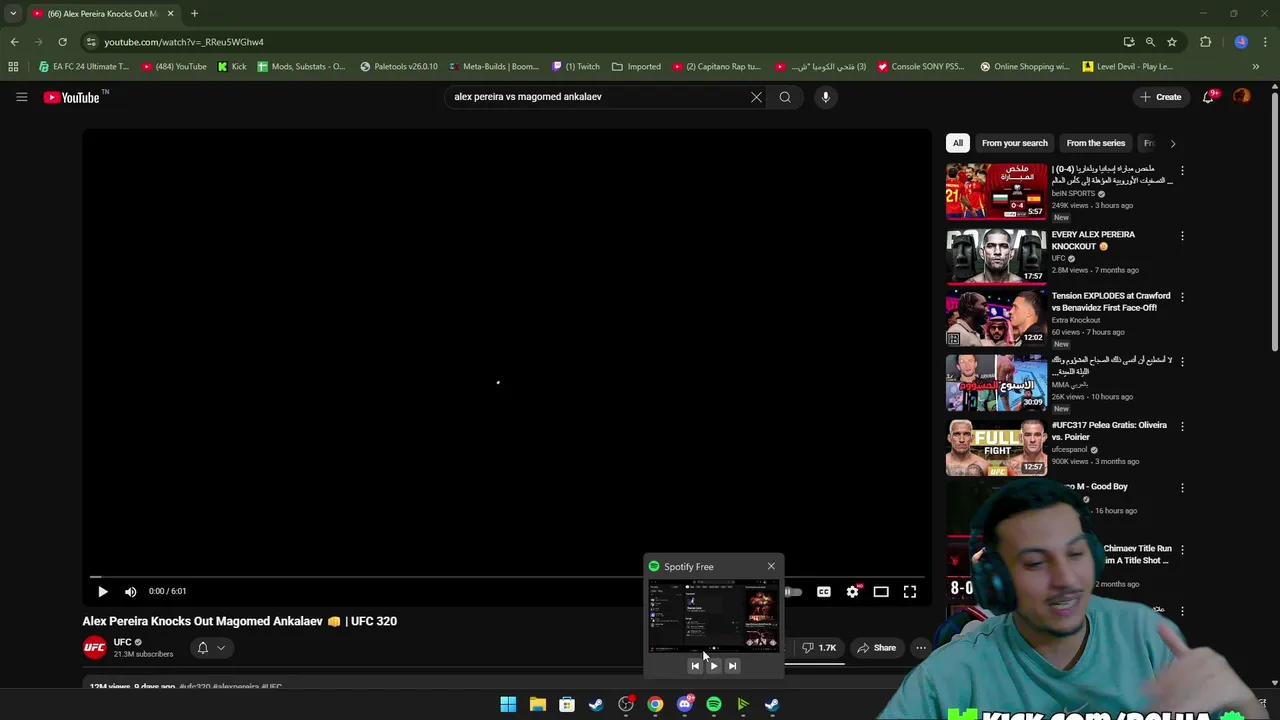Seek on the video progress bar
Viewport: 1280px width, 720px height.
(507, 577)
